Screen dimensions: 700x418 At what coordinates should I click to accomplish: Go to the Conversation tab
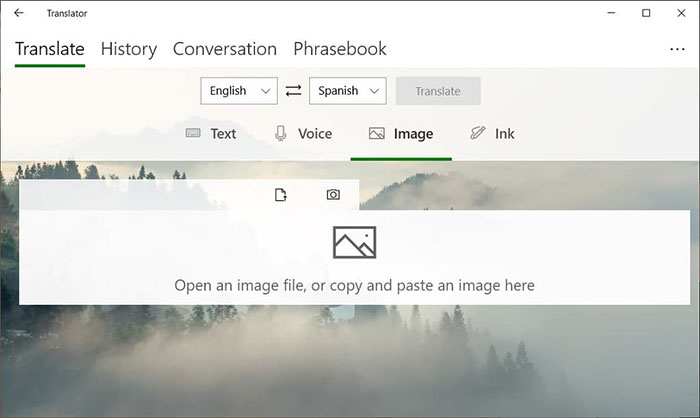pos(225,49)
